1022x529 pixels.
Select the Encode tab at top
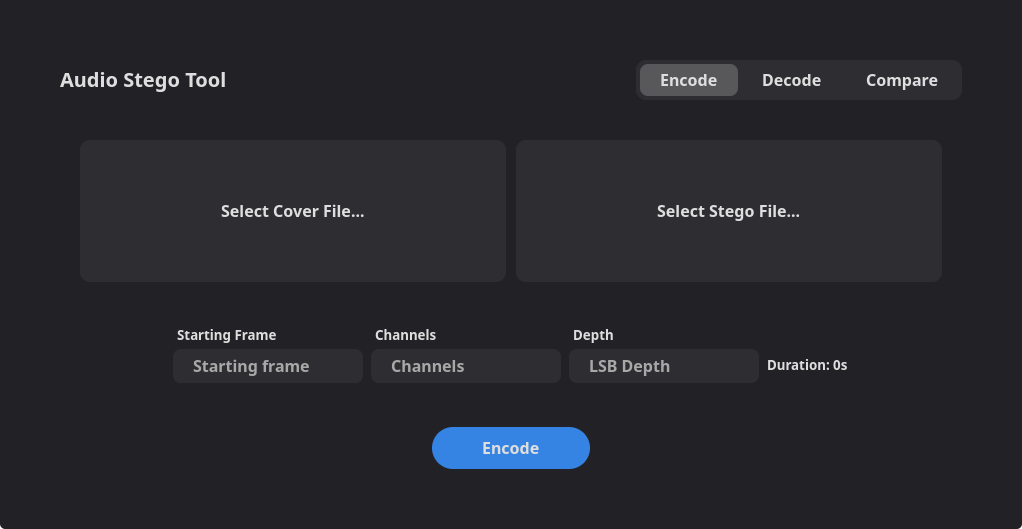tap(688, 80)
